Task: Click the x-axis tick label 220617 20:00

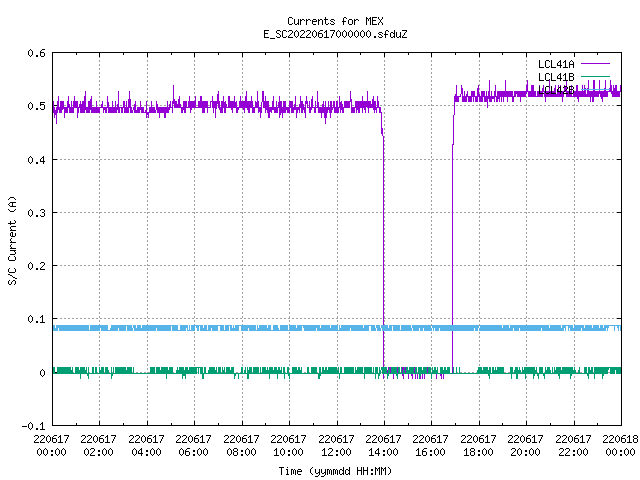Action: (525, 446)
